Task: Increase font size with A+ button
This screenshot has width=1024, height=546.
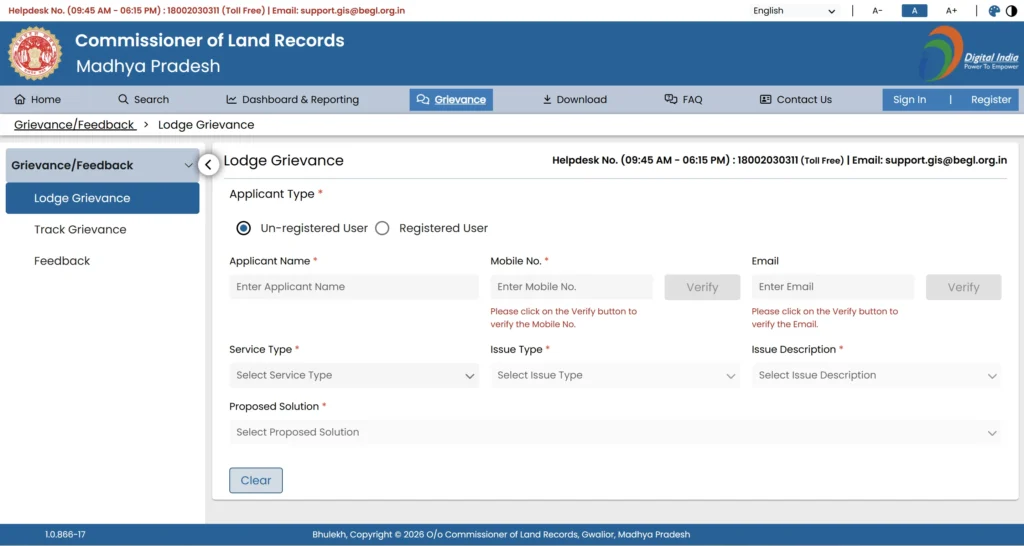Action: click(x=951, y=11)
